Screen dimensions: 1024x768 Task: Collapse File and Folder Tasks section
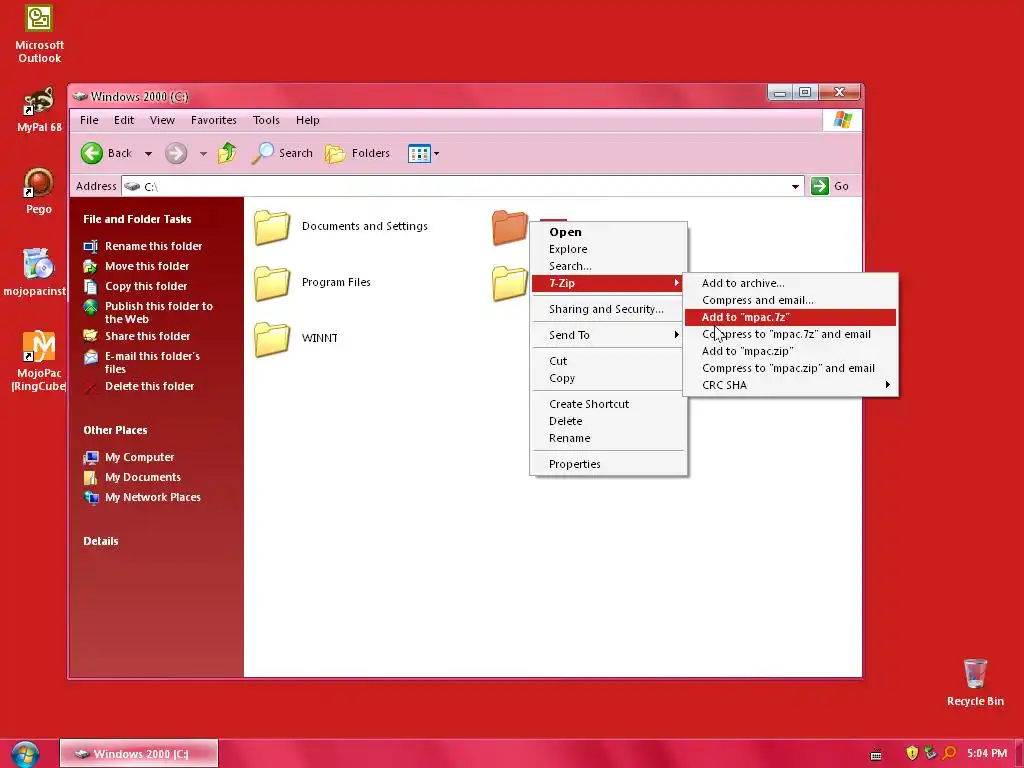pyautogui.click(x=137, y=219)
